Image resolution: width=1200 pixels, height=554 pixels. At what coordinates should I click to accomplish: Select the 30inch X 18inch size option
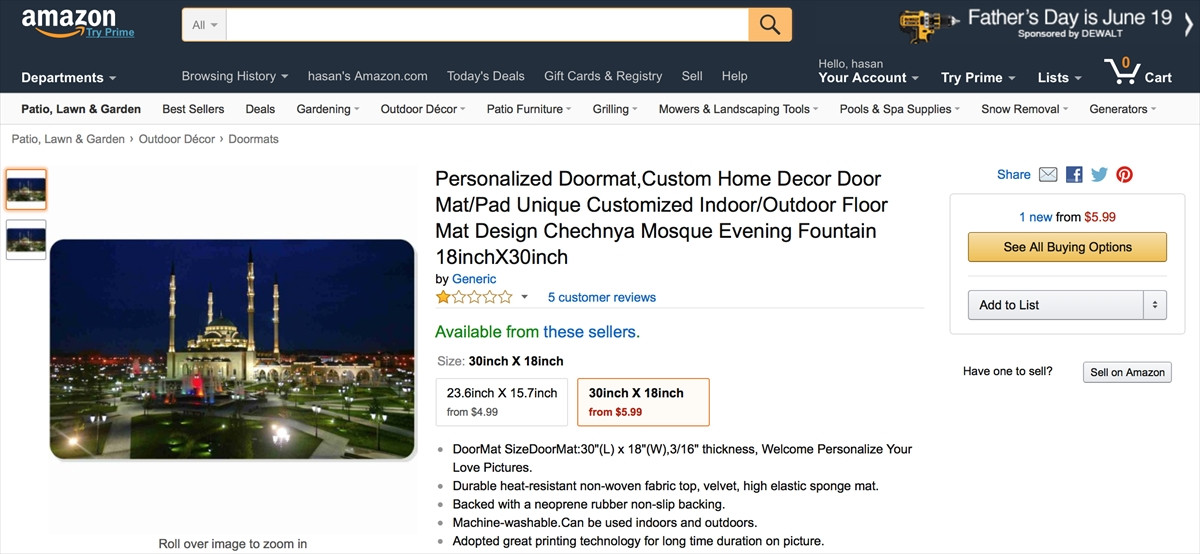tap(643, 402)
